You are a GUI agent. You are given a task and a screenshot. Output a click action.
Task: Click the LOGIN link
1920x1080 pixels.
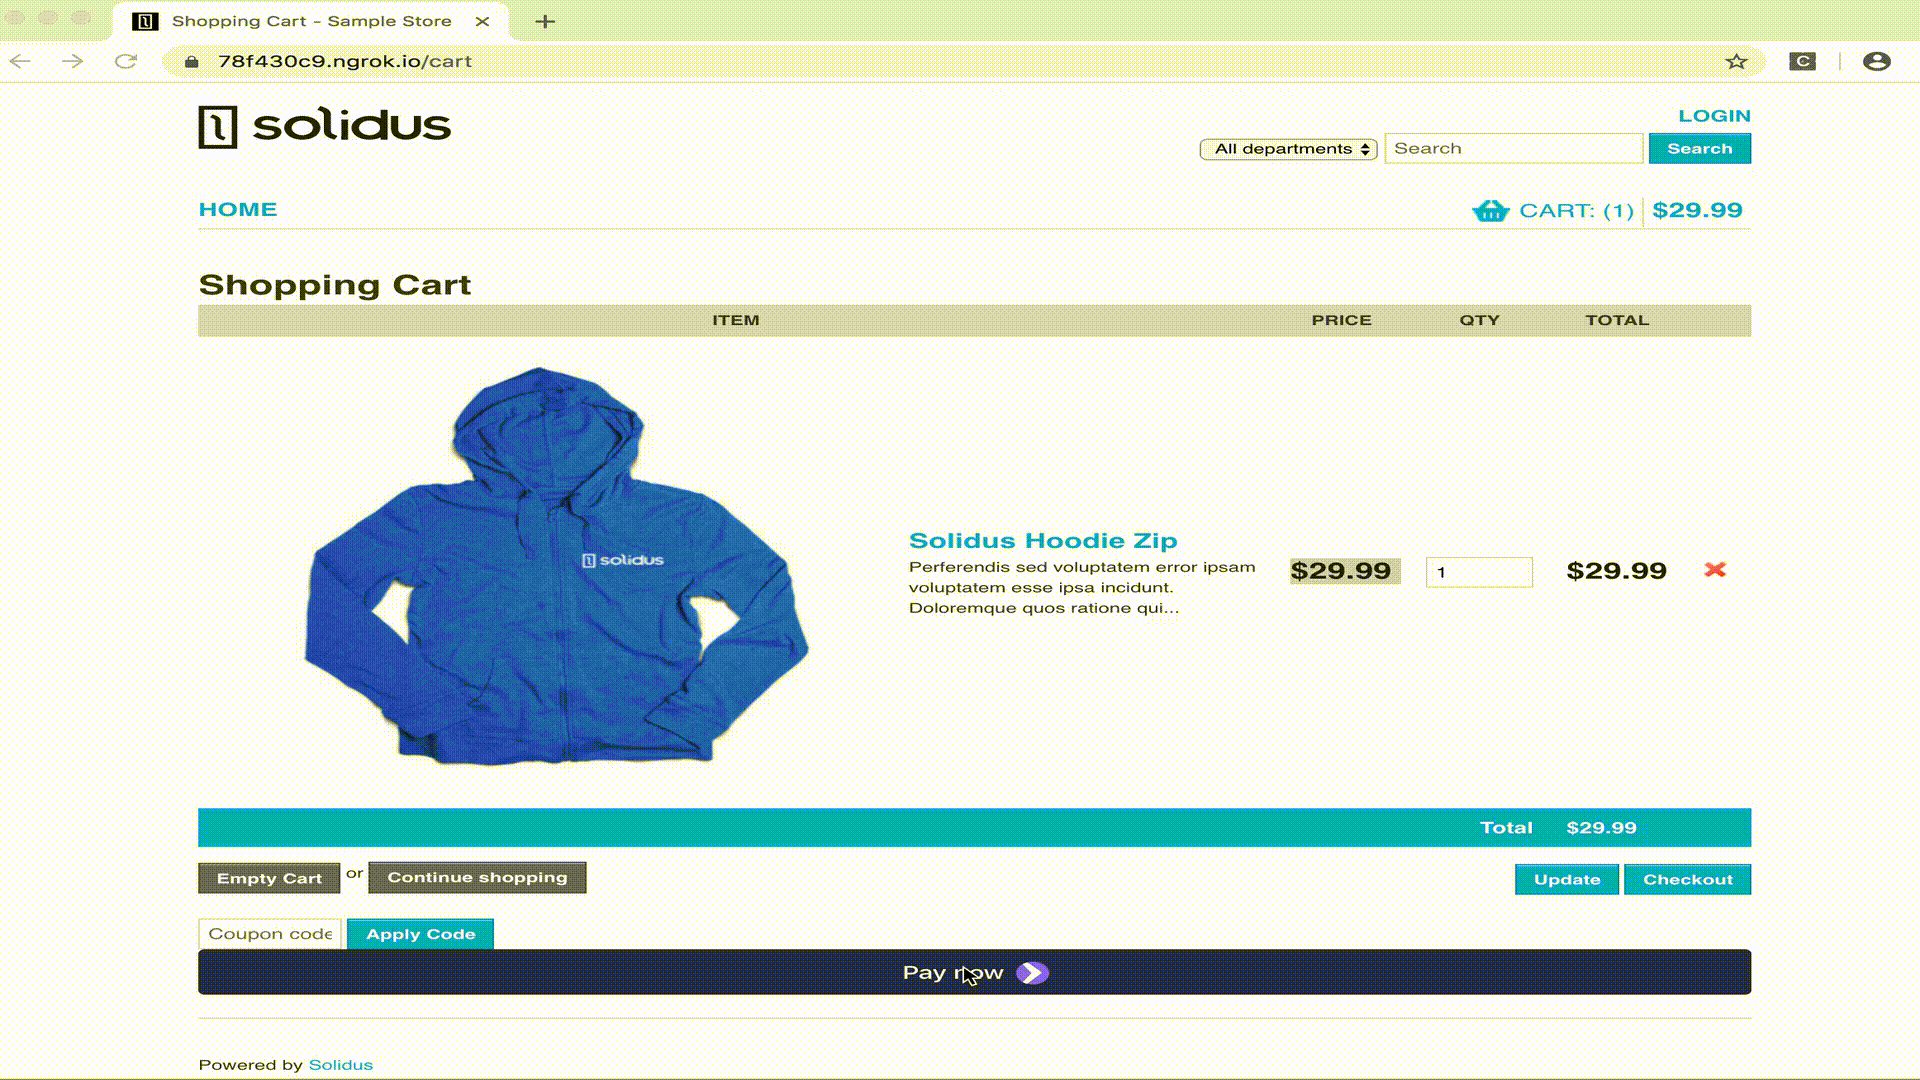1714,116
